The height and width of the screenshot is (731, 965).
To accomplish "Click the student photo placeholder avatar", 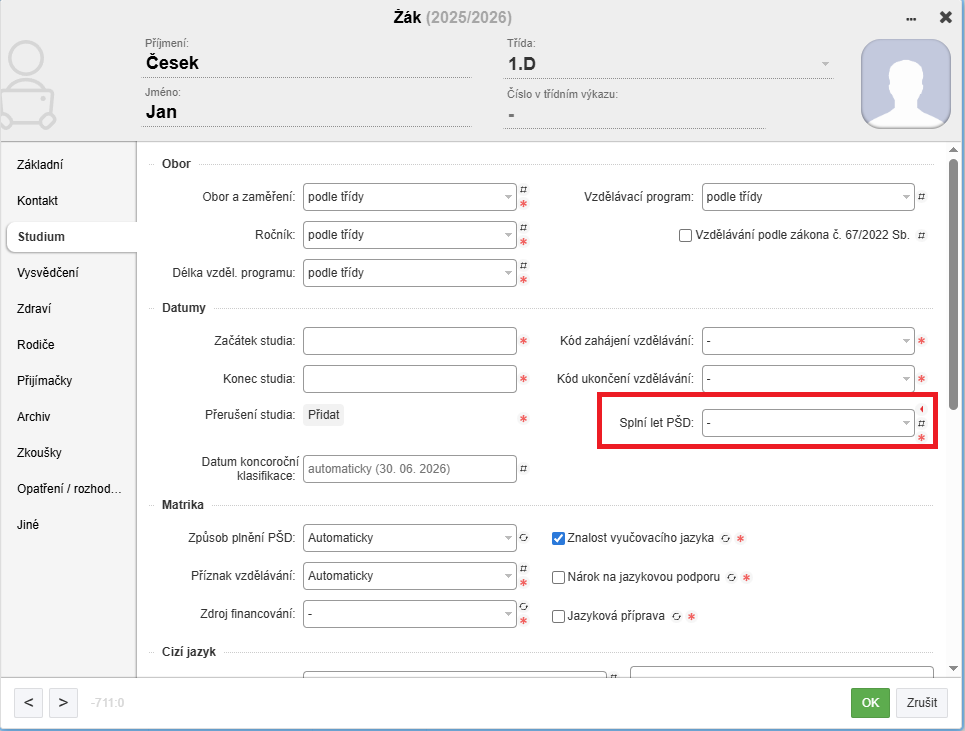I will point(905,85).
